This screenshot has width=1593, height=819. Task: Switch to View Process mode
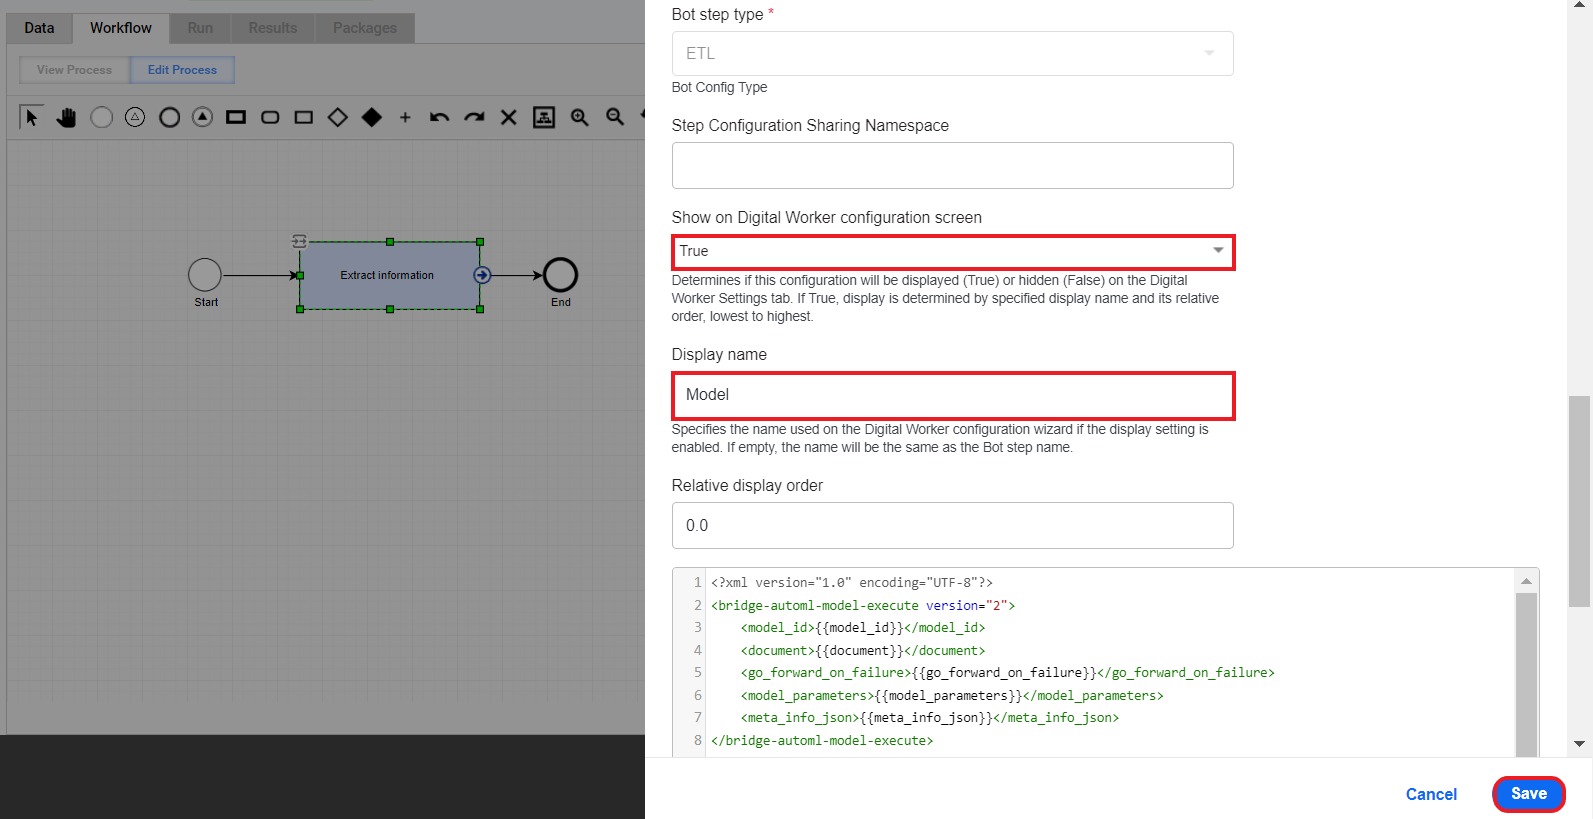[x=75, y=70]
